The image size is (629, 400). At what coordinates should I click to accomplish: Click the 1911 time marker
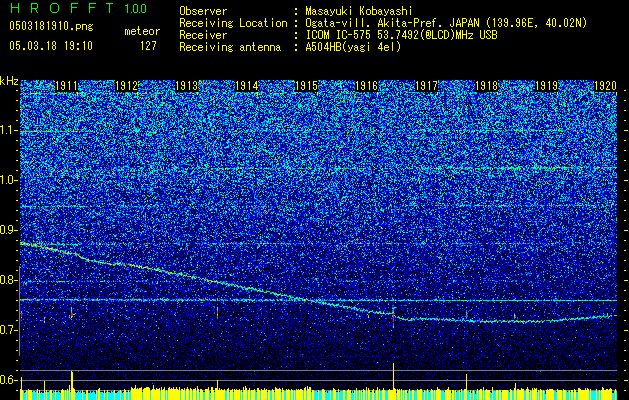click(x=67, y=86)
